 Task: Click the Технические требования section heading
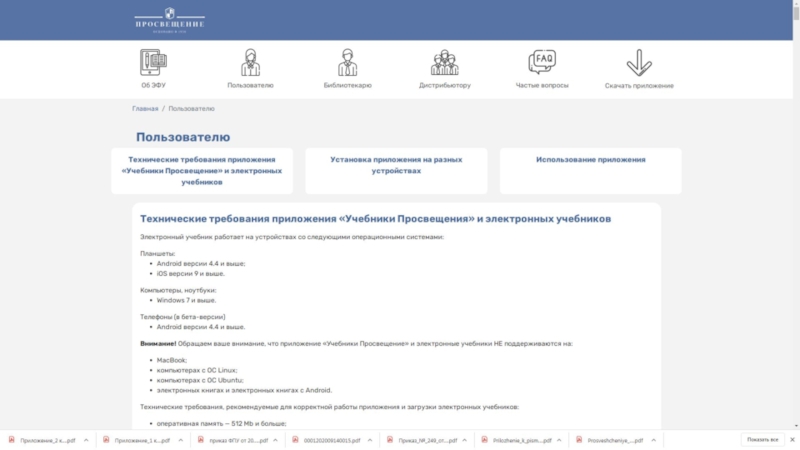tap(376, 219)
